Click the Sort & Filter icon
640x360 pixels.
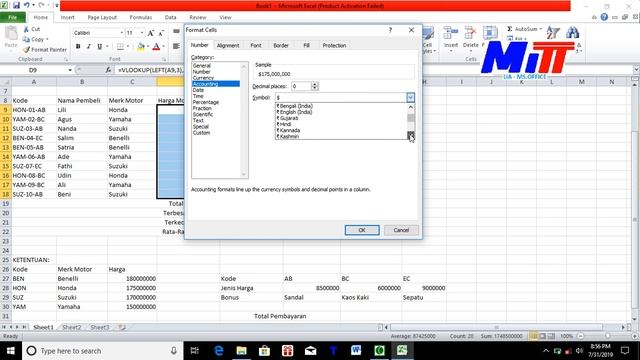tap(553, 33)
